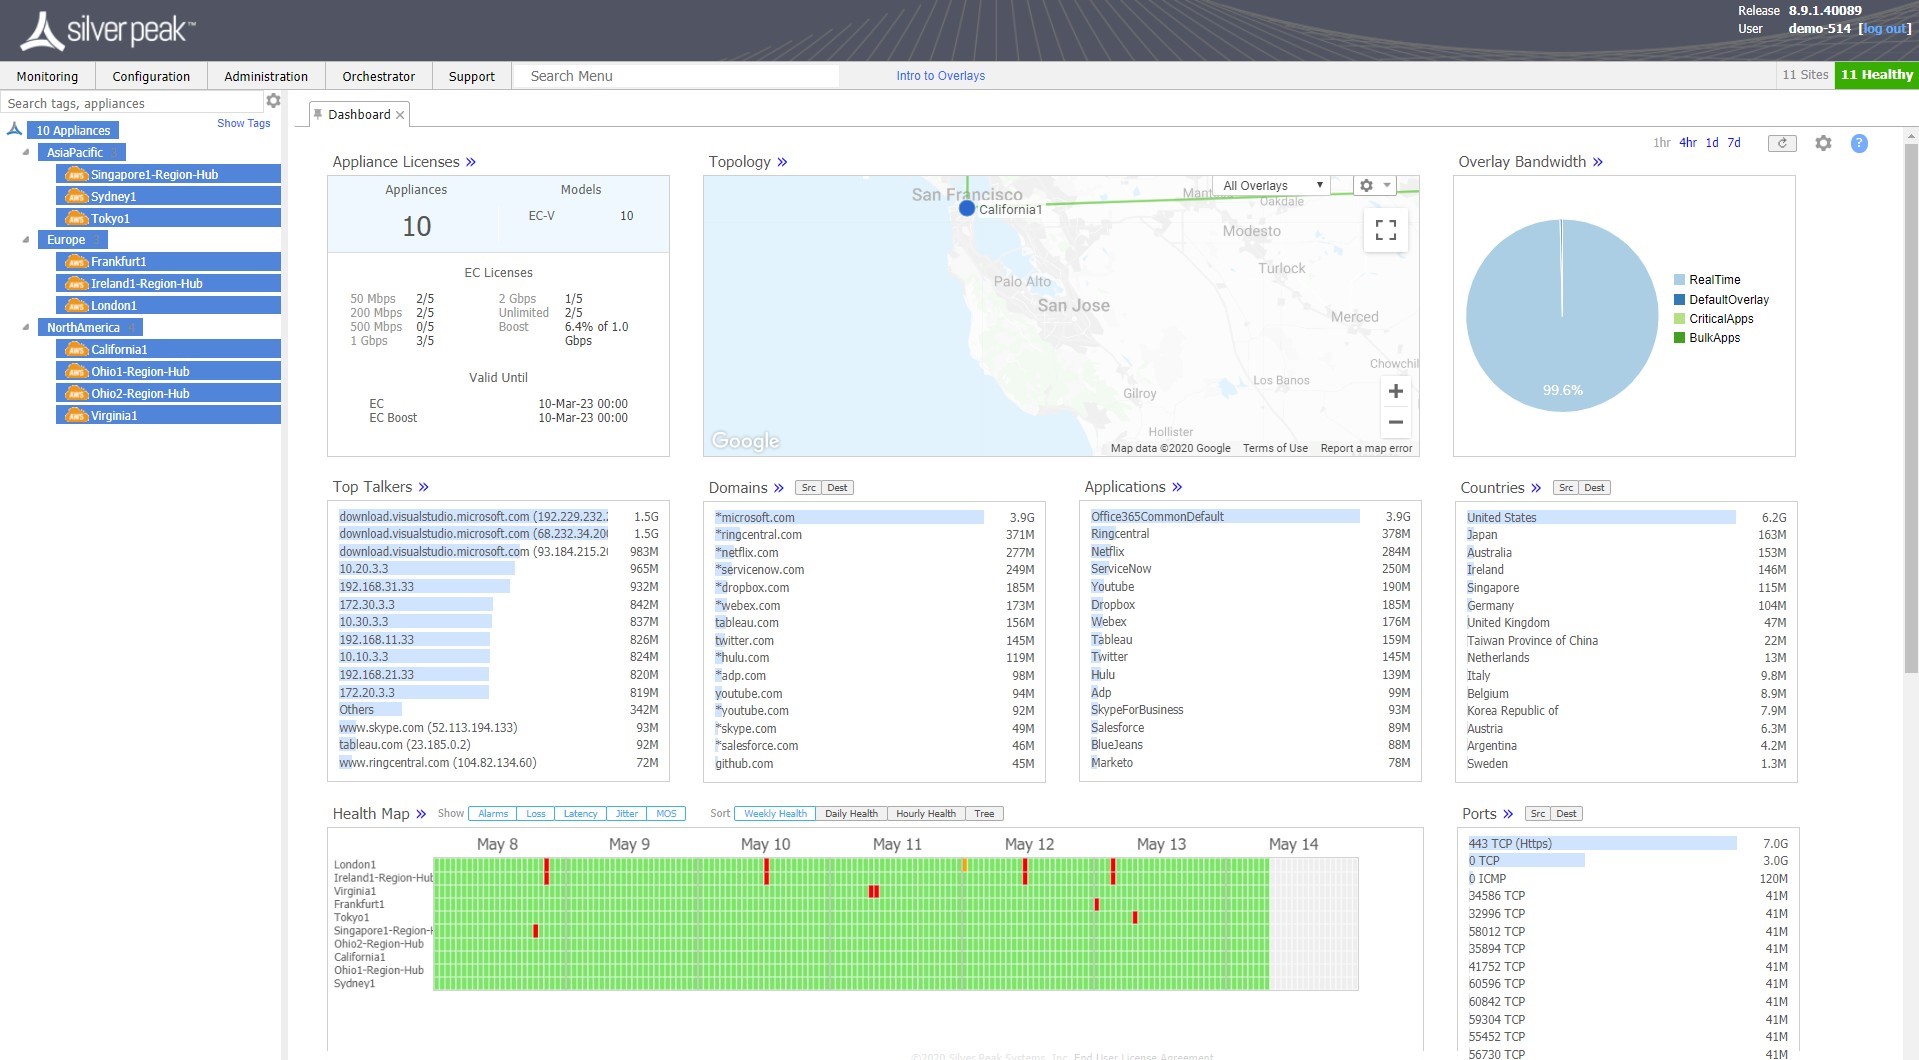Open dashboard settings gear near the refresh button
Screen dimensions: 1919x1060
[1823, 143]
